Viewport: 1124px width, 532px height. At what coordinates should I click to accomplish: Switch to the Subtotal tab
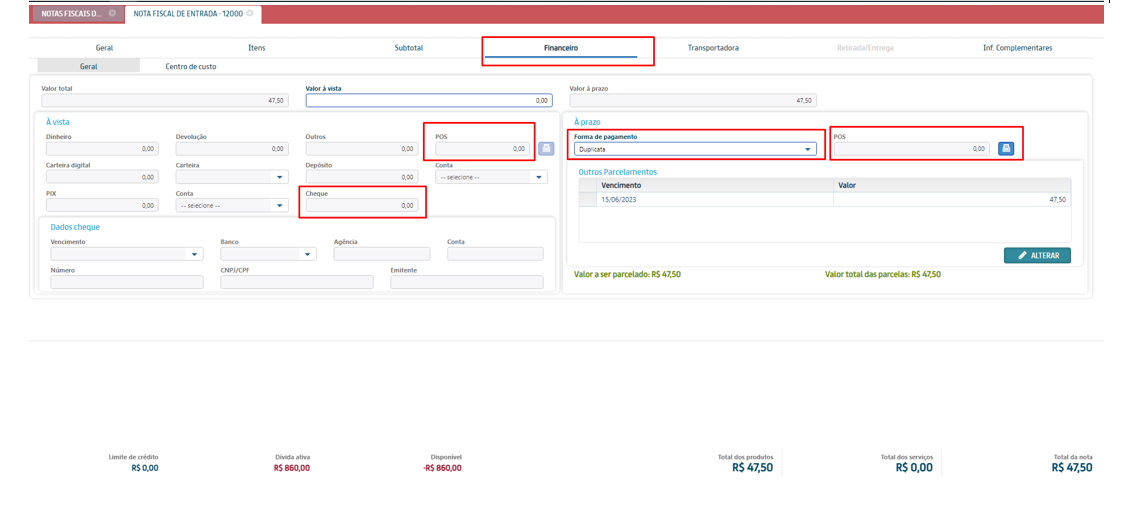pyautogui.click(x=409, y=48)
